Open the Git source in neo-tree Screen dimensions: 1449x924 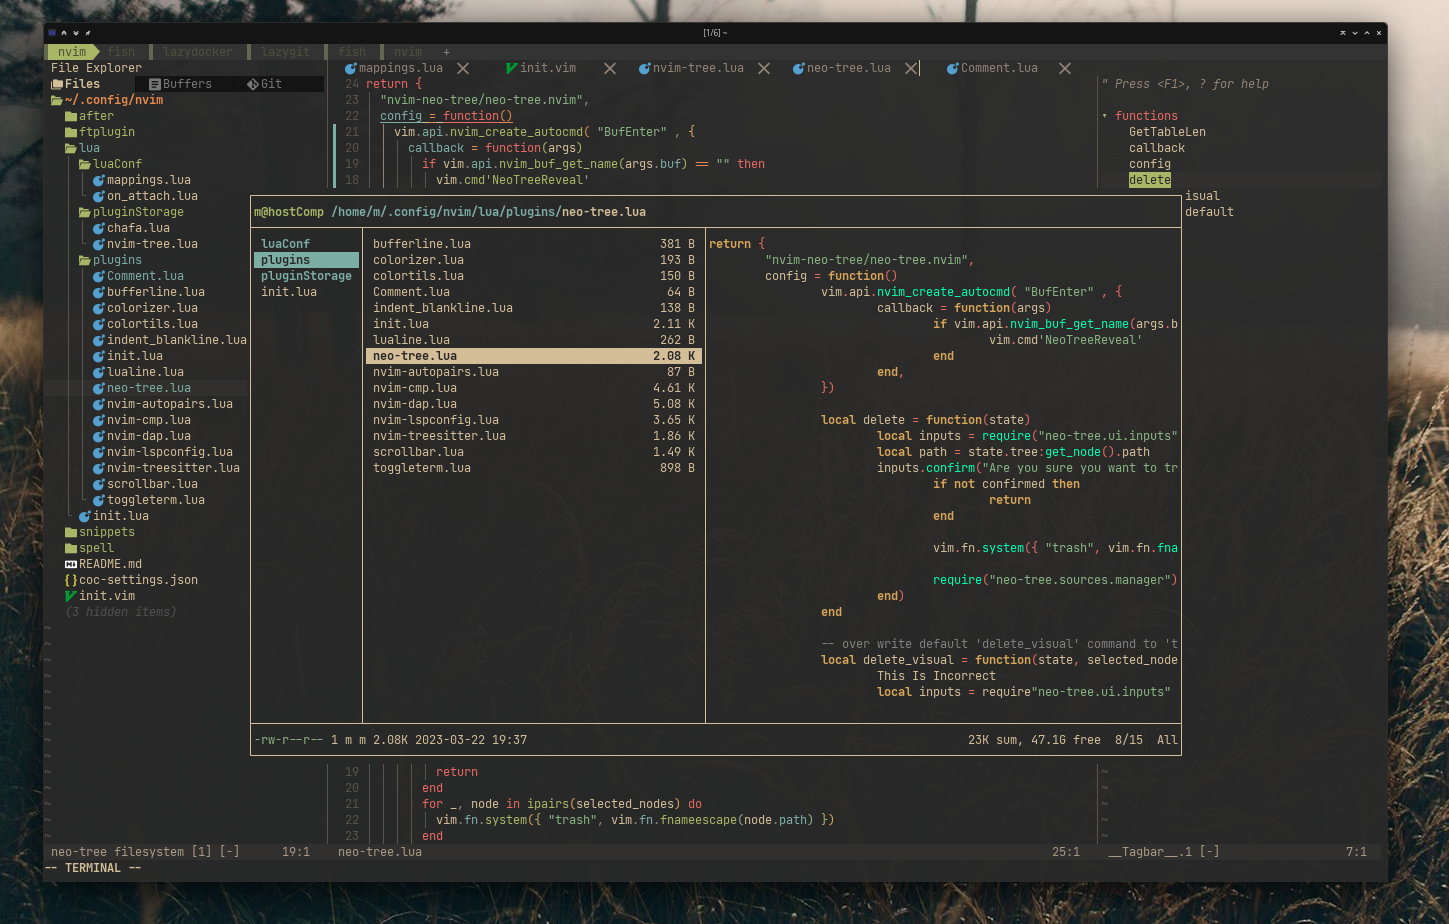pyautogui.click(x=264, y=84)
